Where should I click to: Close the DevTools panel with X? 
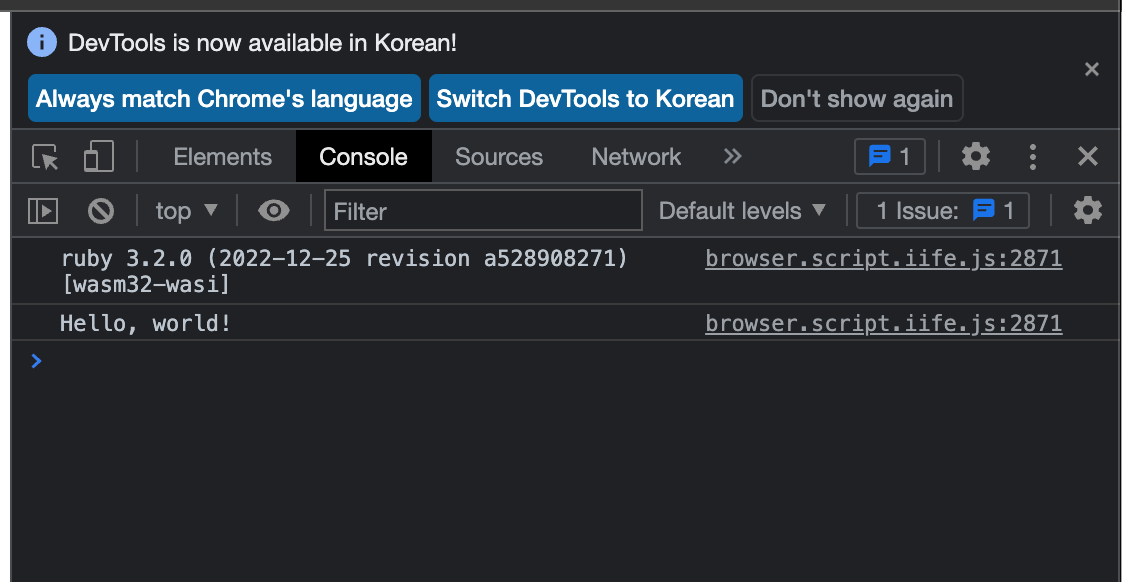point(1088,156)
